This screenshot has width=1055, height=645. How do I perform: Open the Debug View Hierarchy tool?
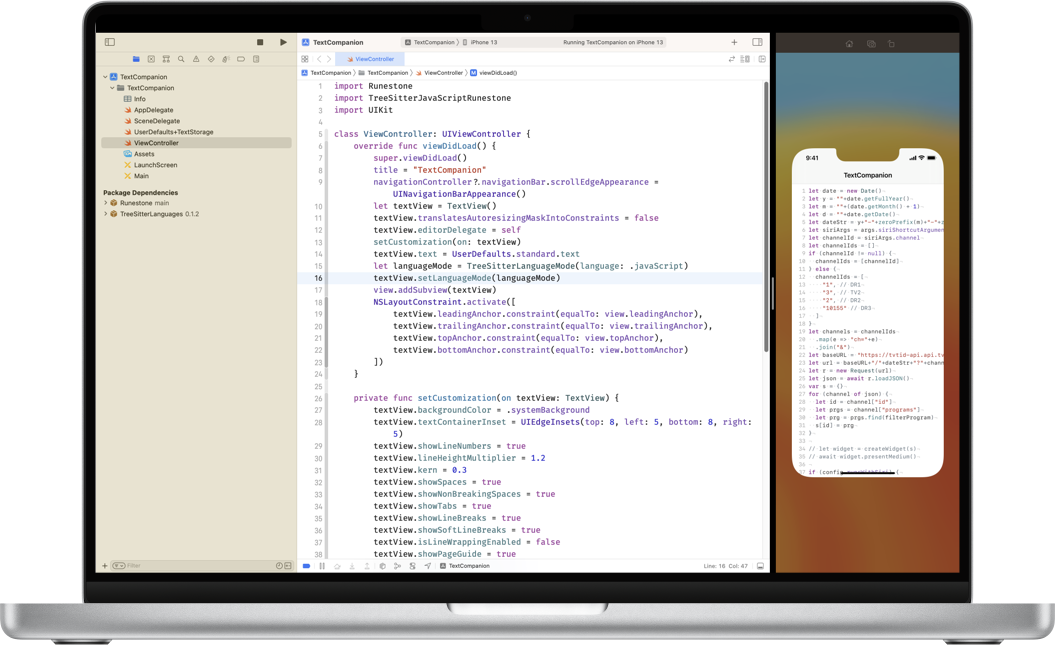(383, 566)
